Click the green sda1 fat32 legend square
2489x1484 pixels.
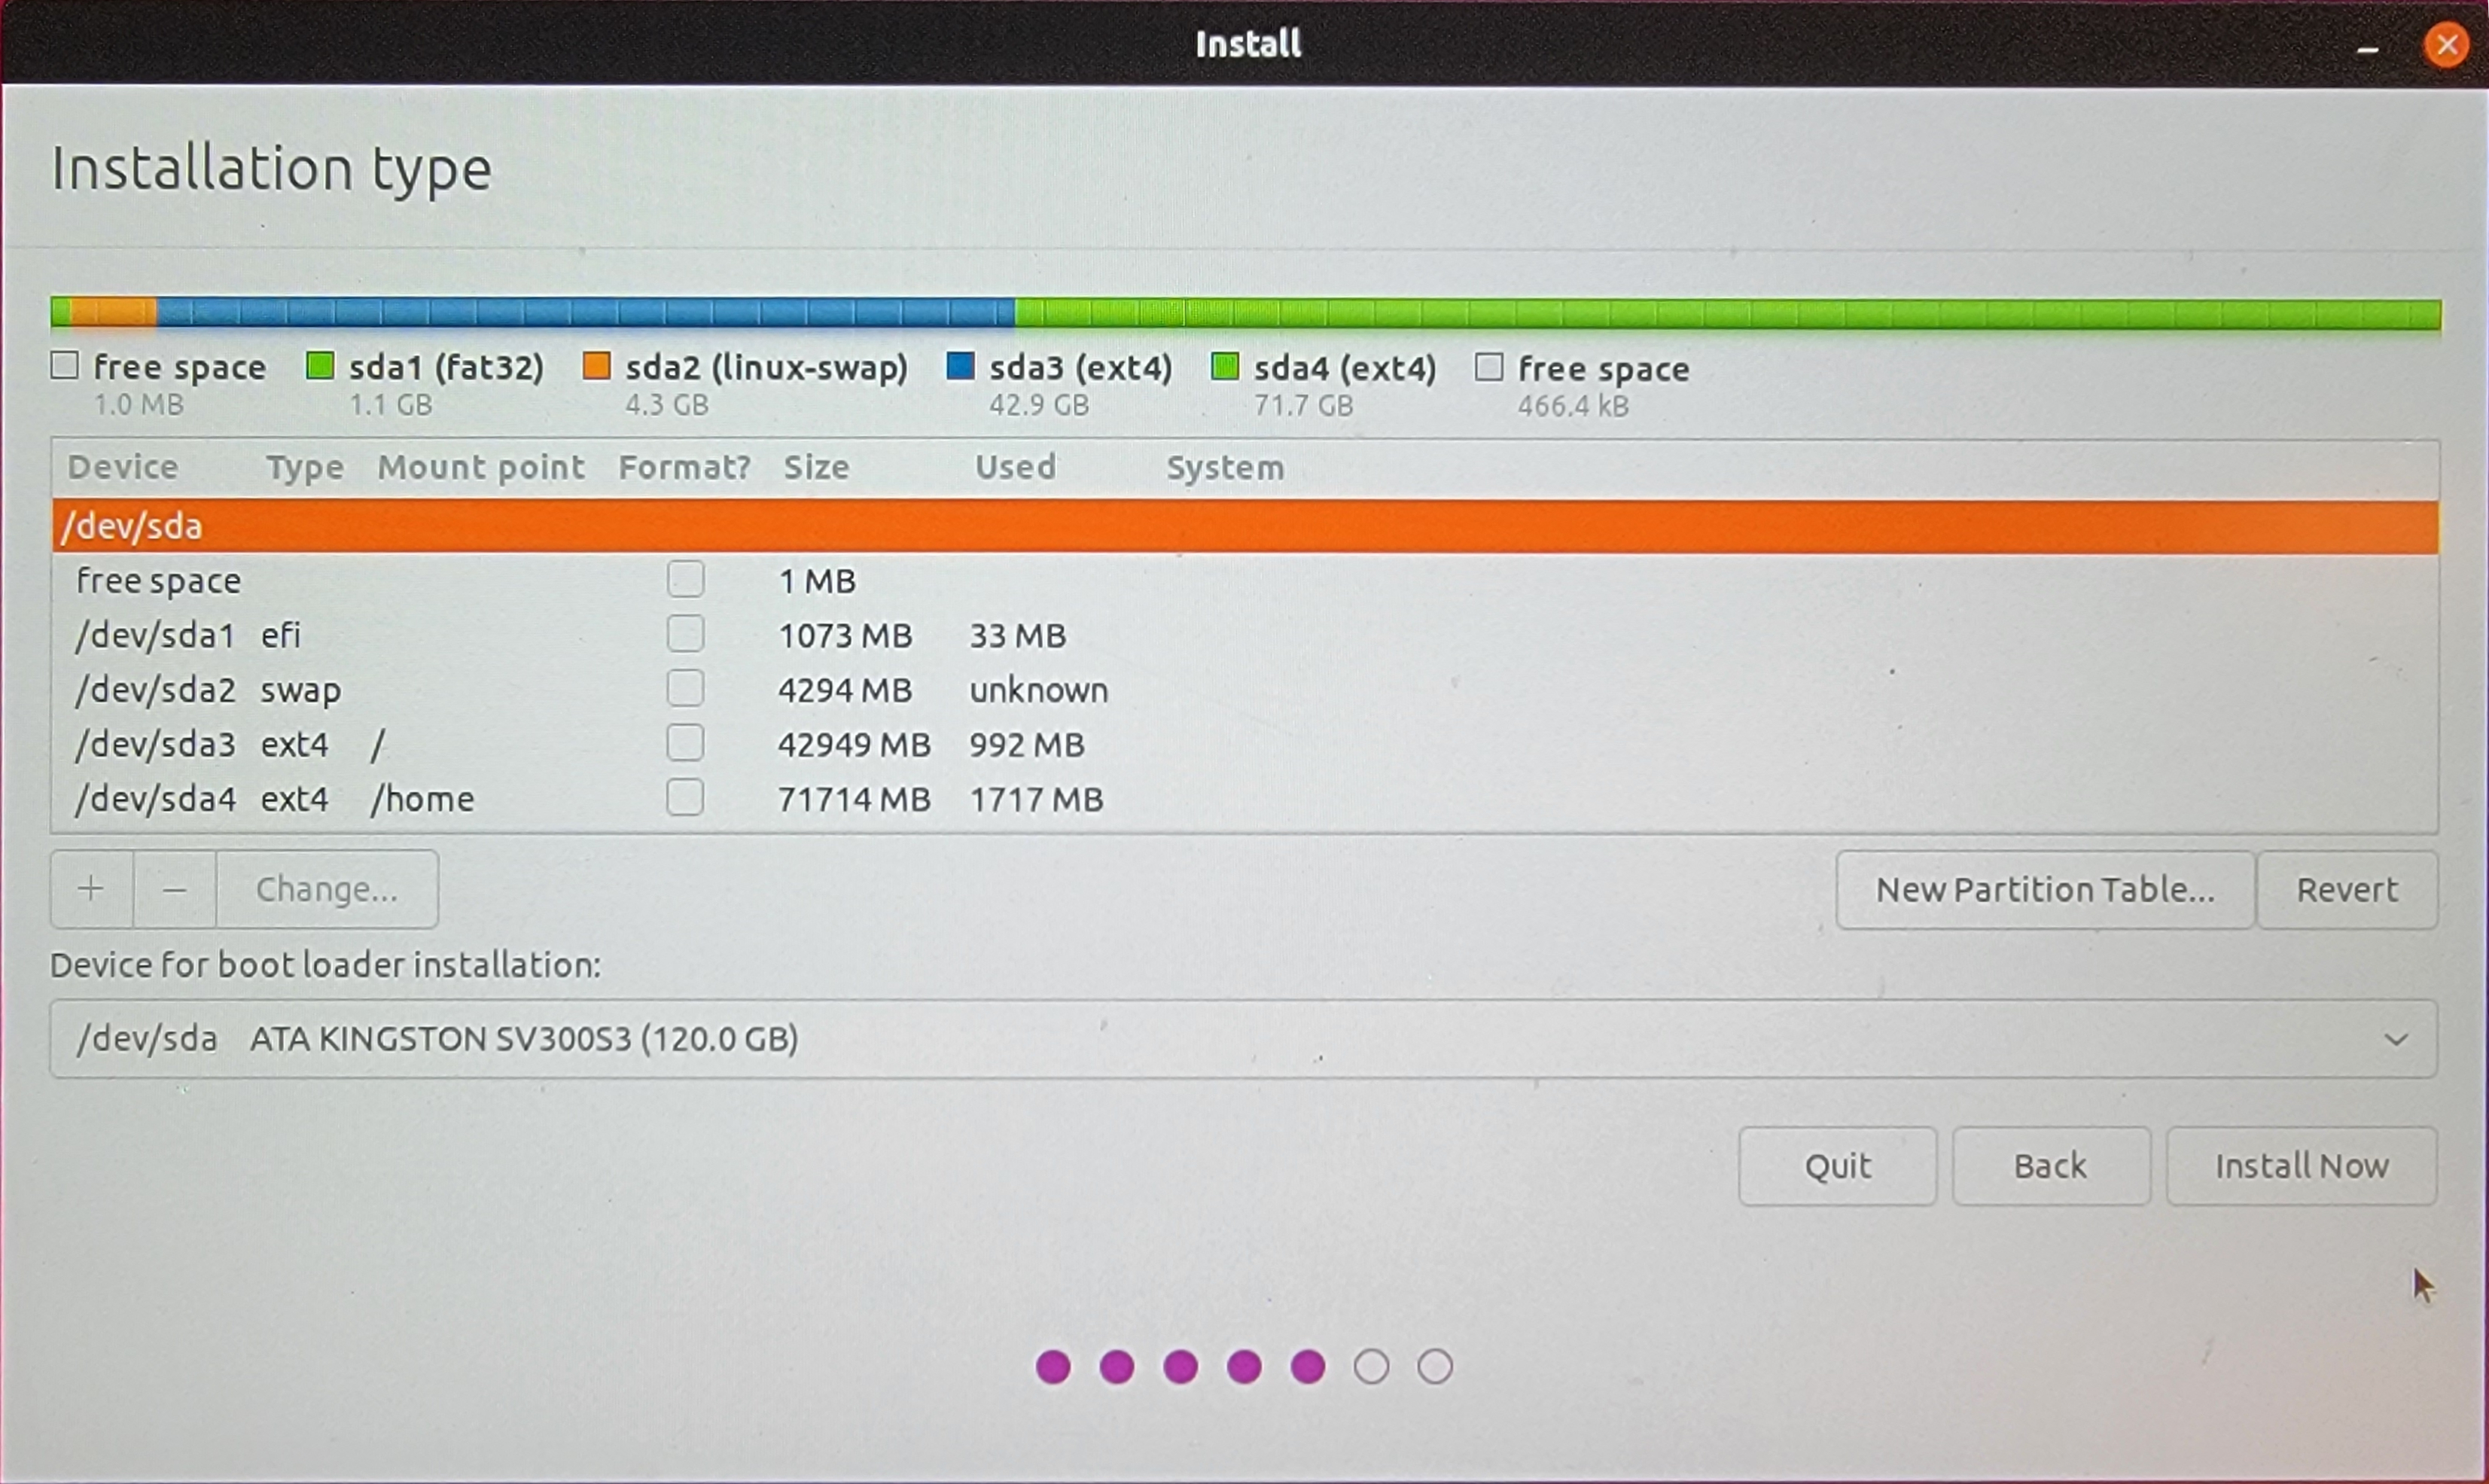pyautogui.click(x=320, y=366)
